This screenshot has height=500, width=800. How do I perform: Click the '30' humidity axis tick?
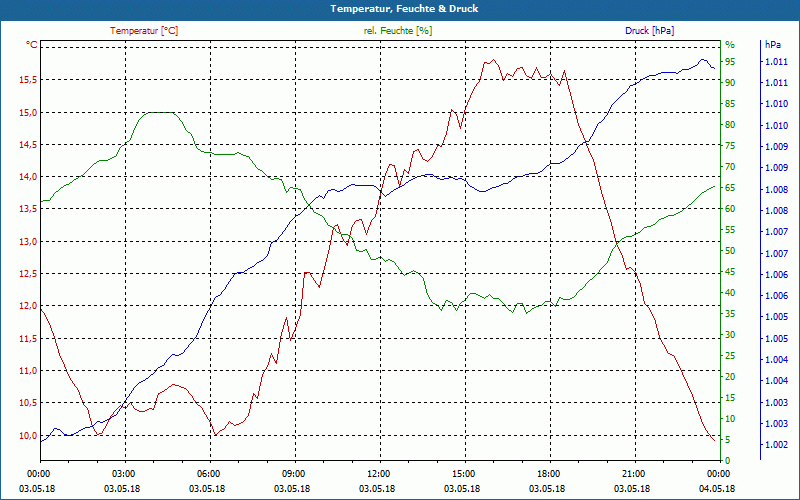point(730,335)
